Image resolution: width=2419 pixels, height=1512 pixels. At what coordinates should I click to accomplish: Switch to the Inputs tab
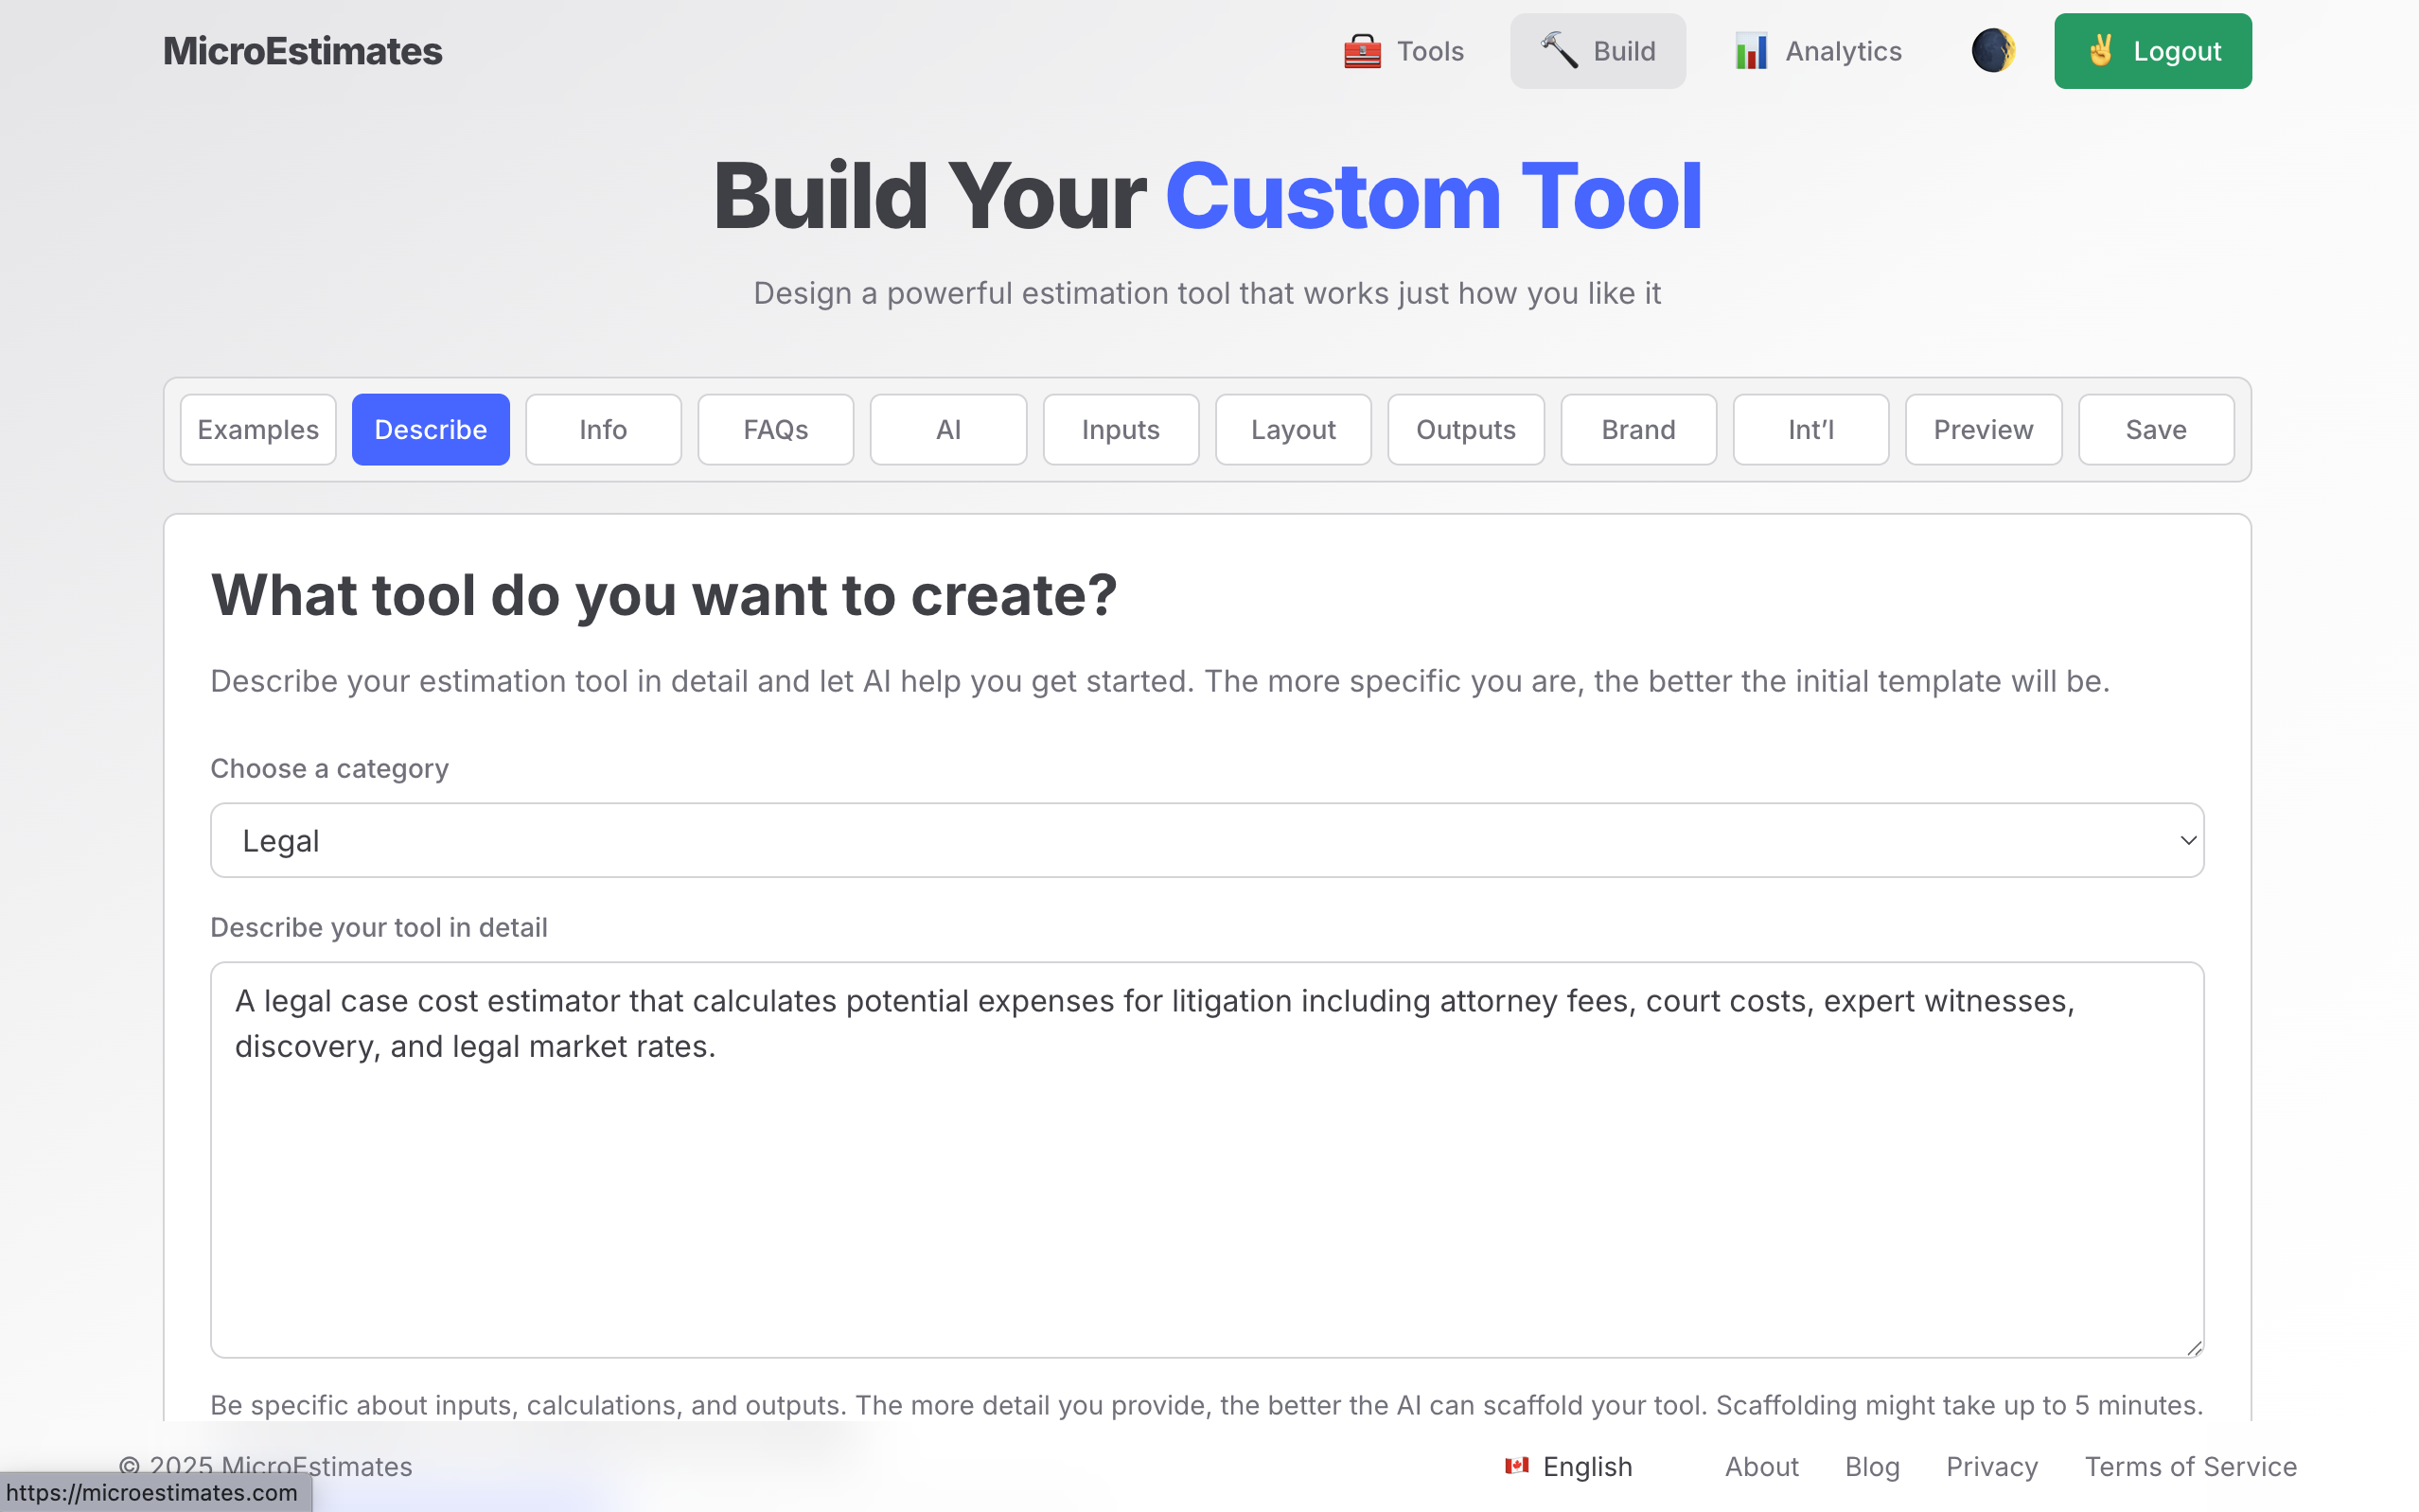[1120, 429]
